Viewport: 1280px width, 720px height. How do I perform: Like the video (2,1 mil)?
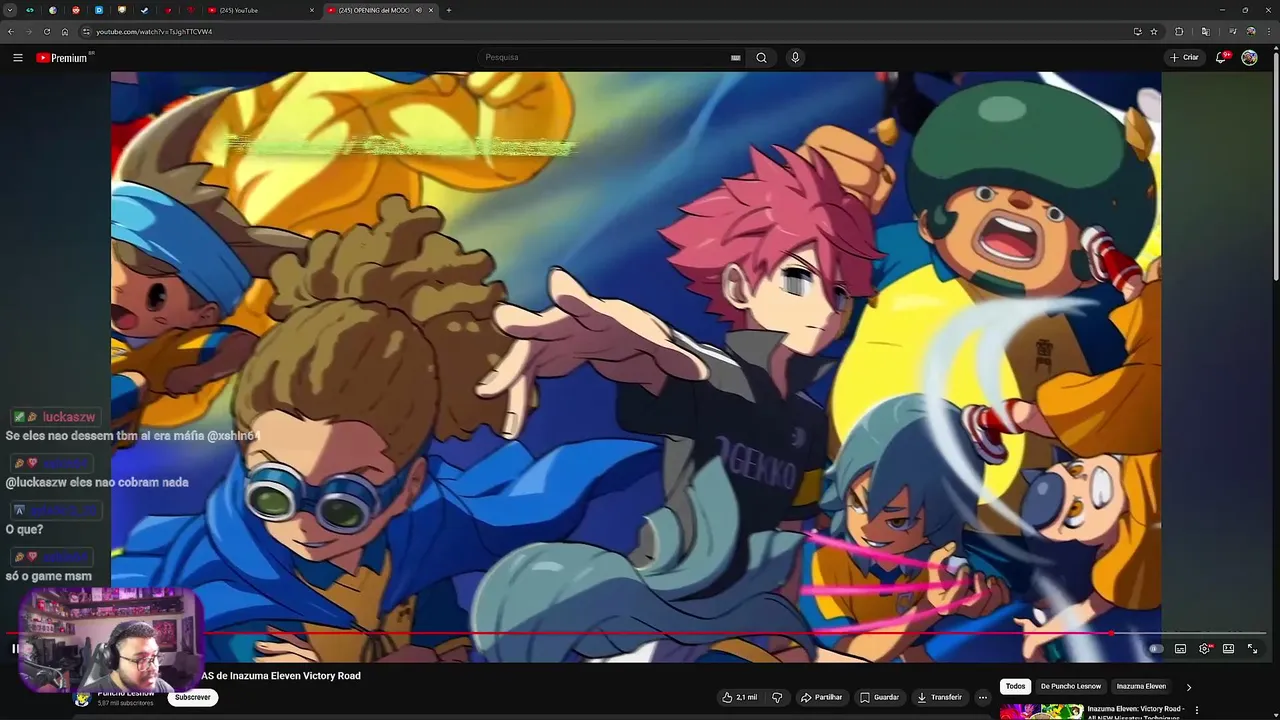739,697
